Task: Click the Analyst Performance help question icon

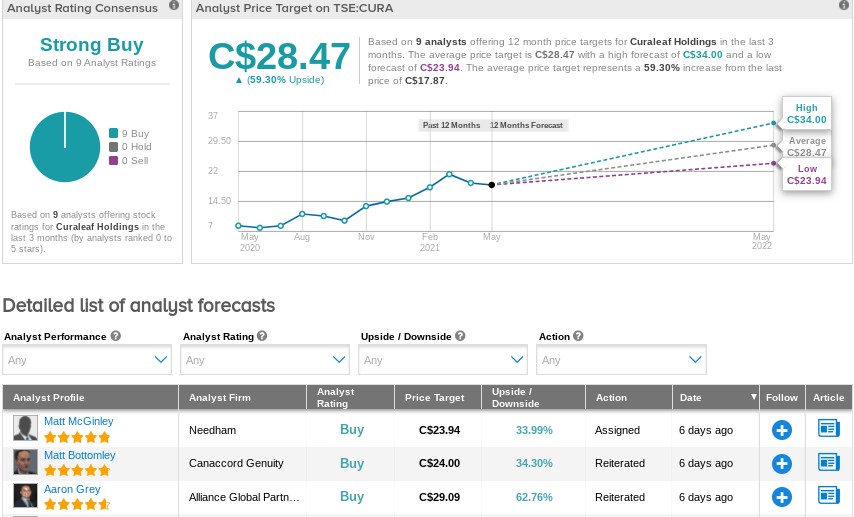Action: [115, 336]
